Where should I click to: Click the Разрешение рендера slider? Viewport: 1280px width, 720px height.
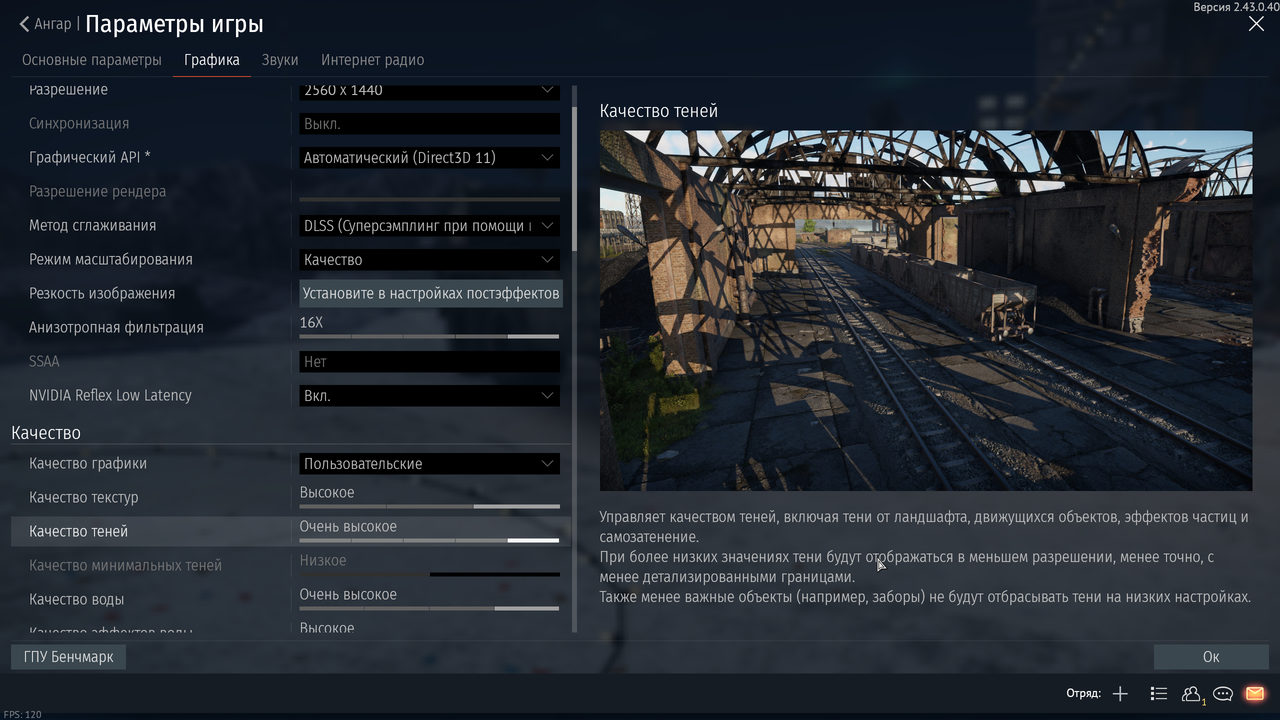pyautogui.click(x=430, y=199)
